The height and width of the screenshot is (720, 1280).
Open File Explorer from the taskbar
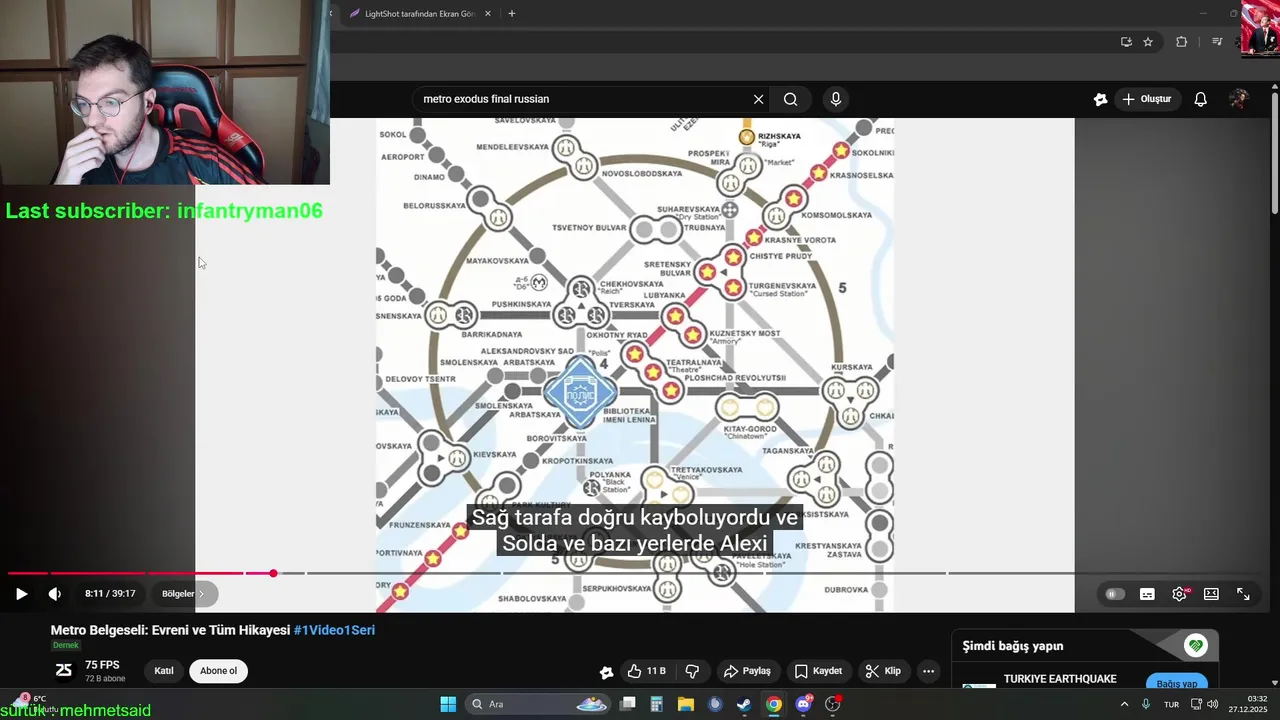tap(686, 704)
